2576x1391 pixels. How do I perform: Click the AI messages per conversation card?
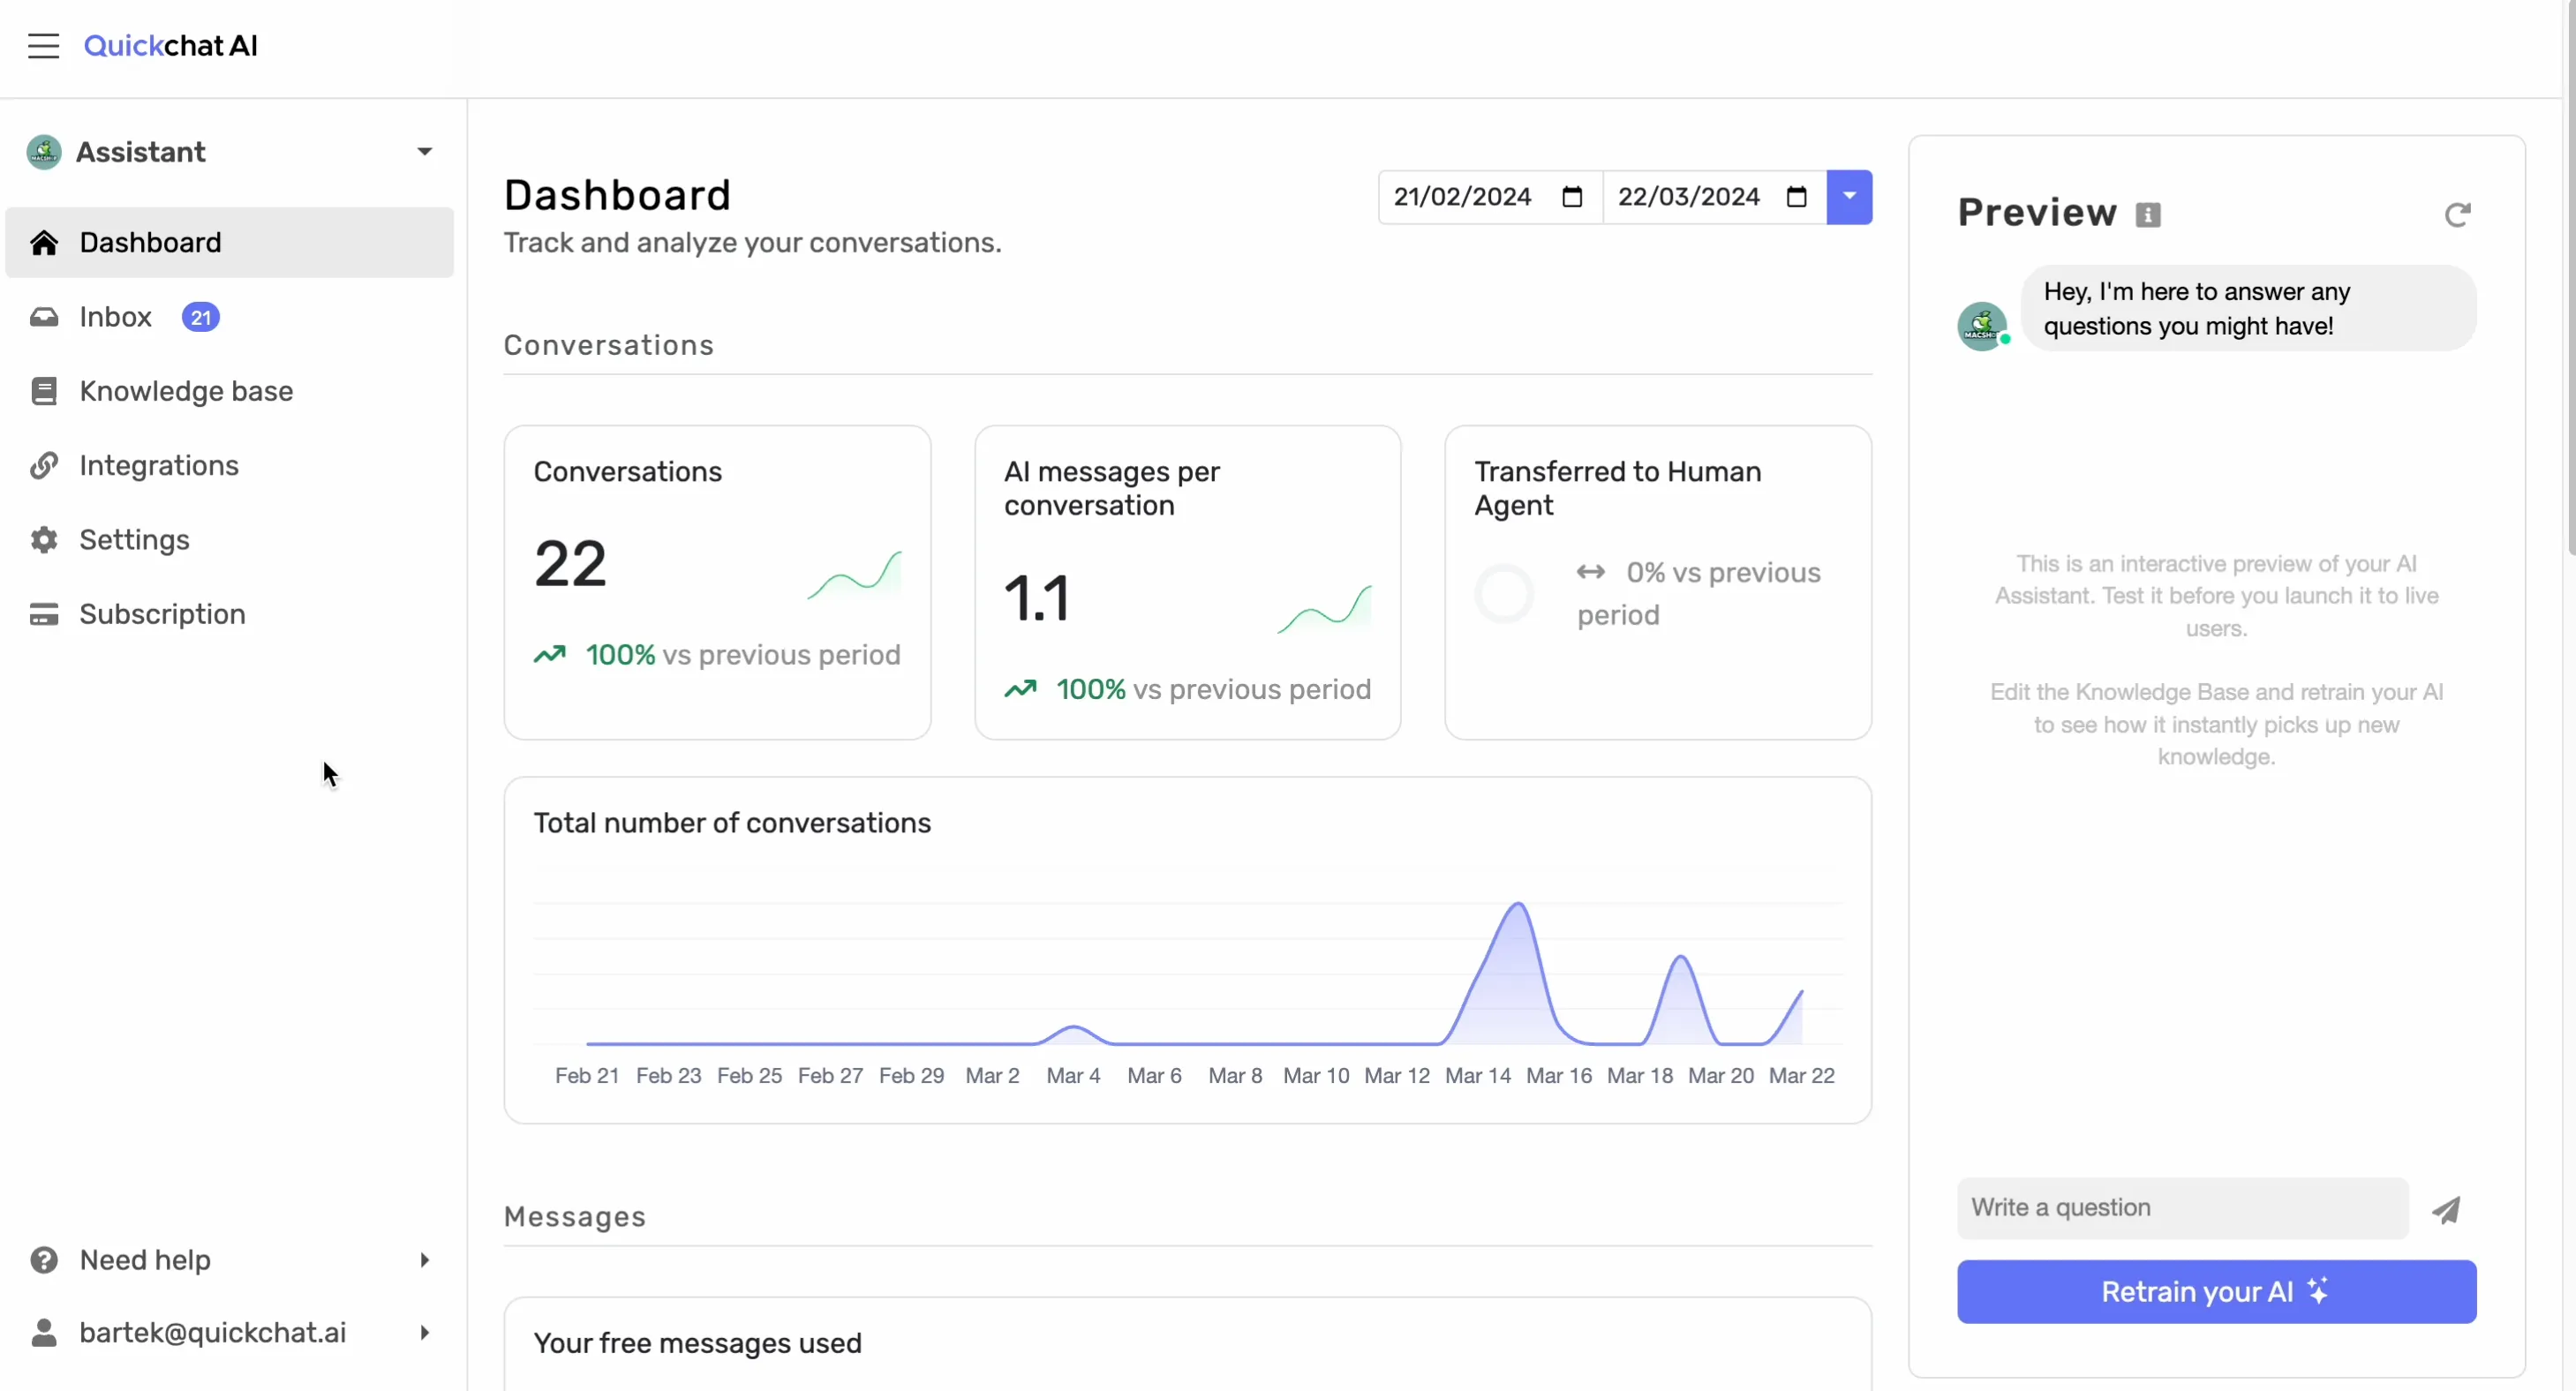coord(1187,583)
